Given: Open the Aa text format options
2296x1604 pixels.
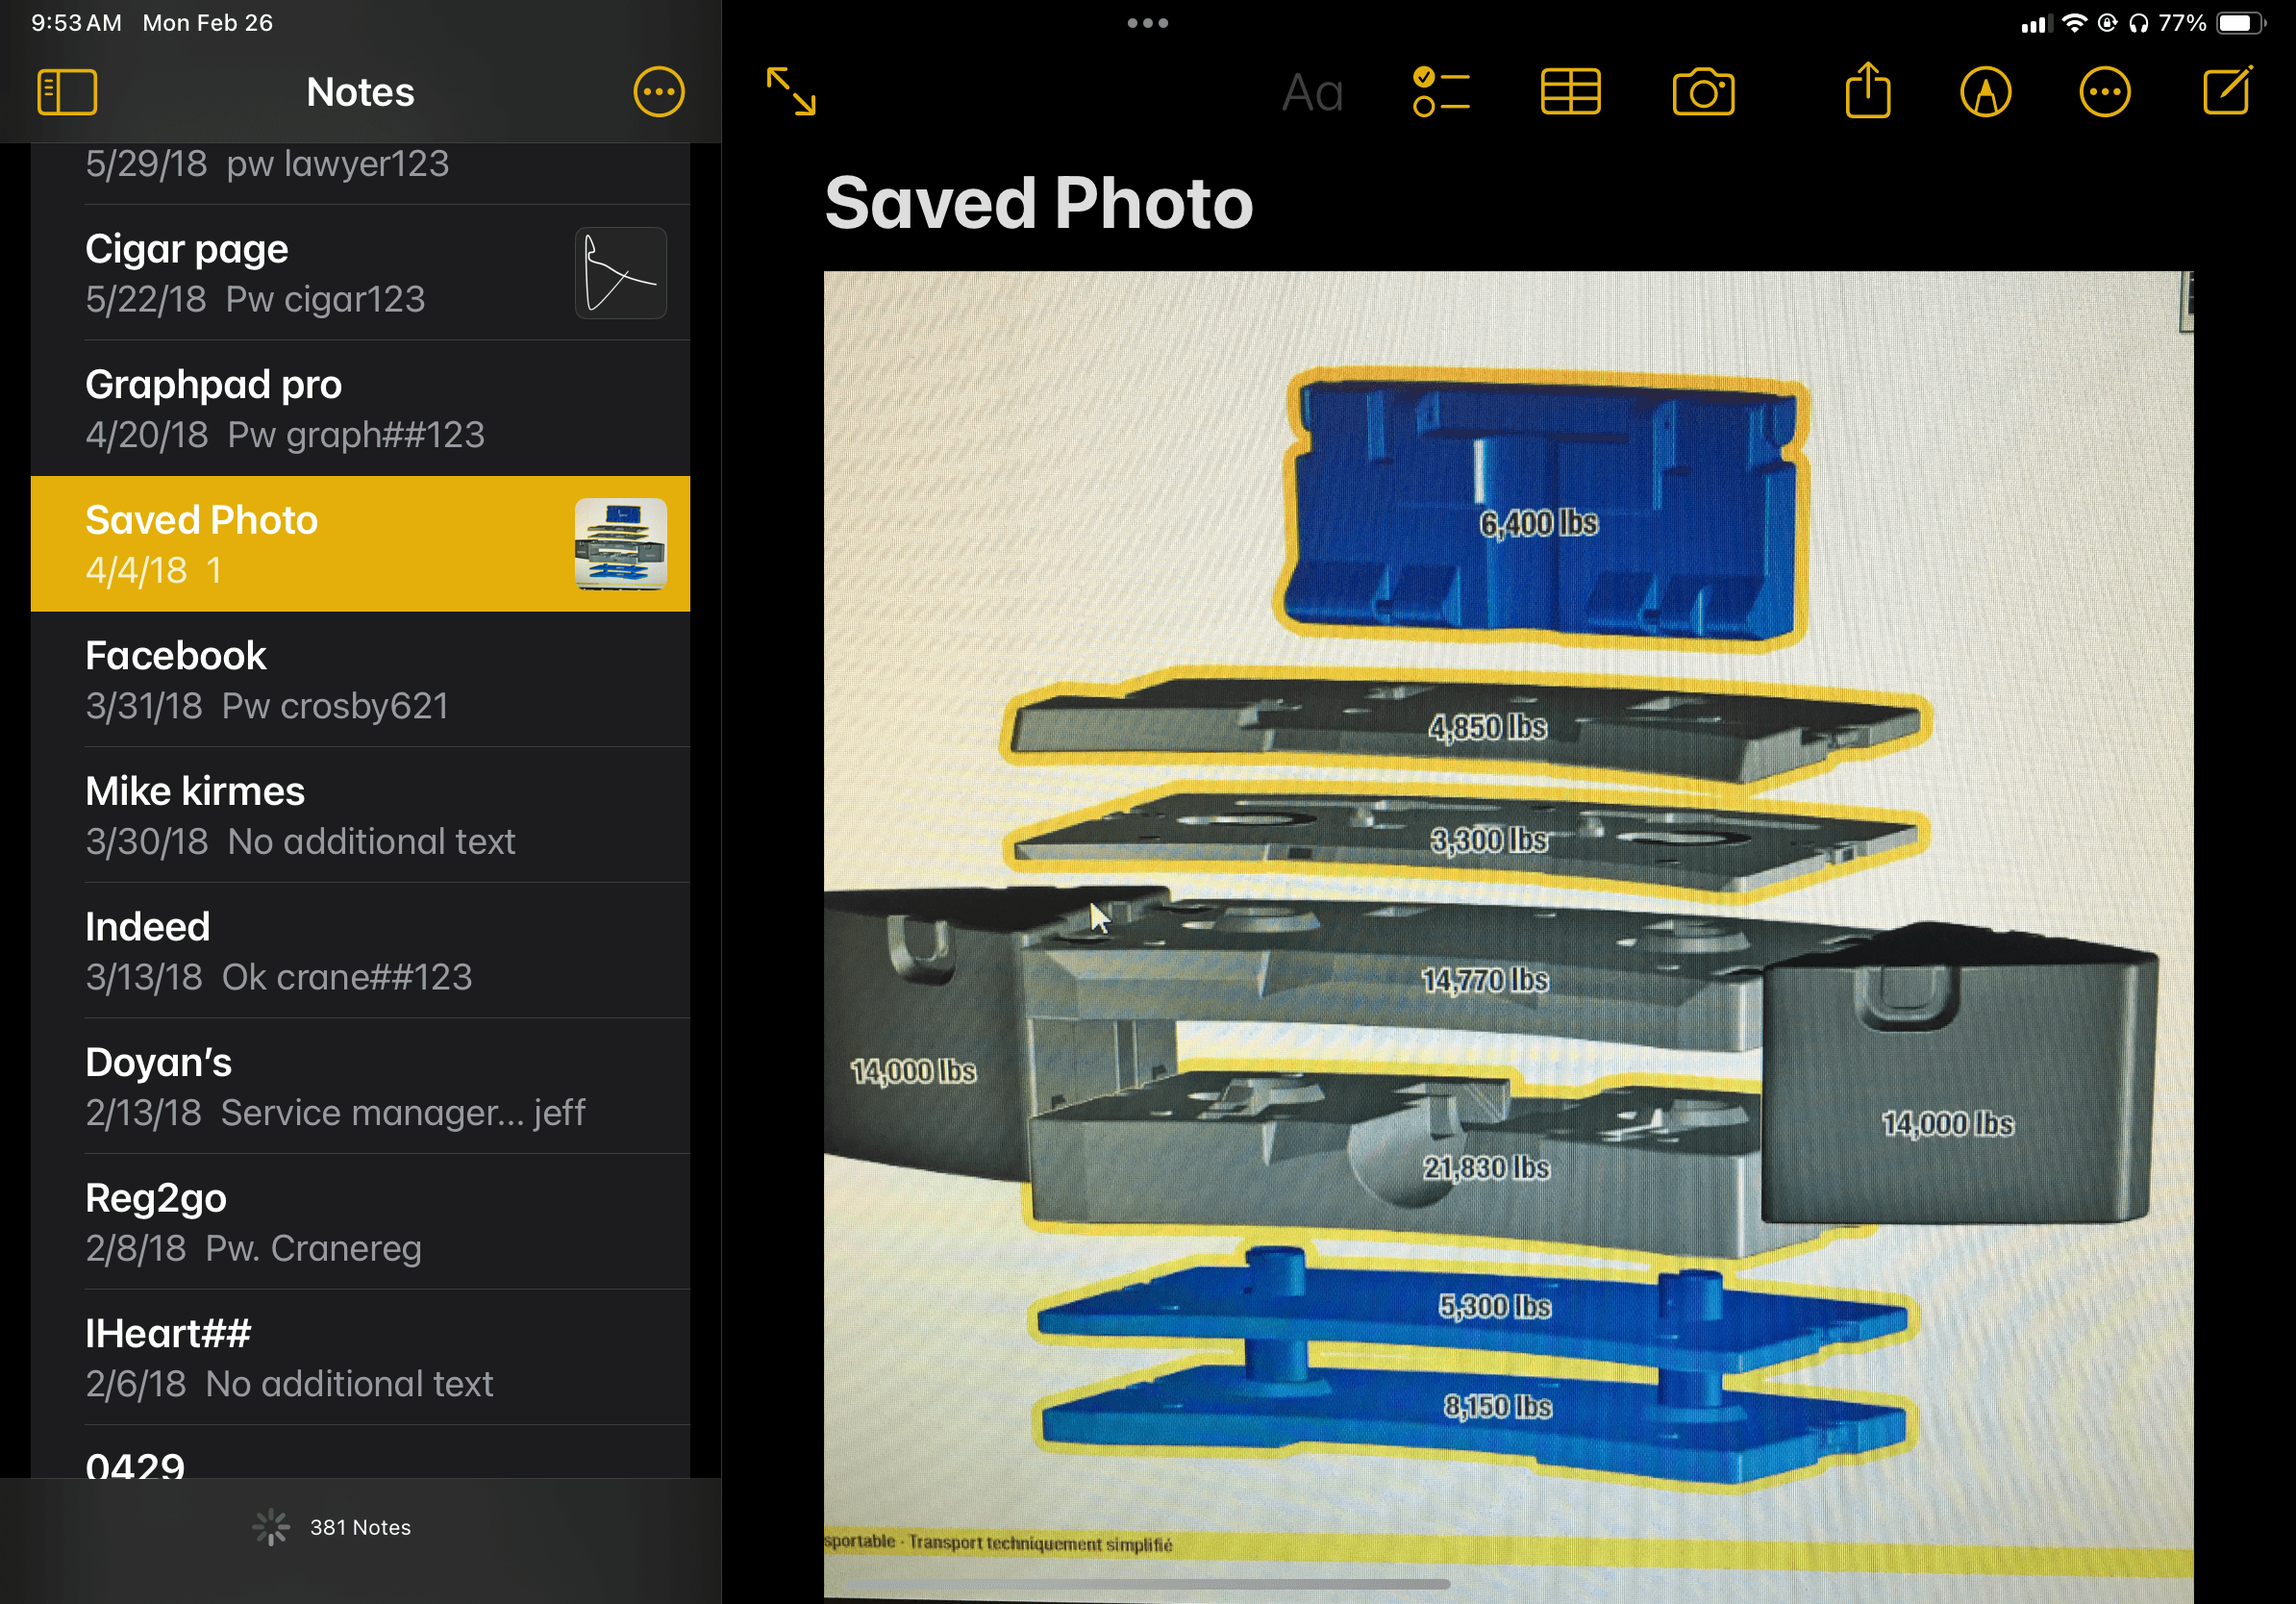Looking at the screenshot, I should [x=1312, y=93].
